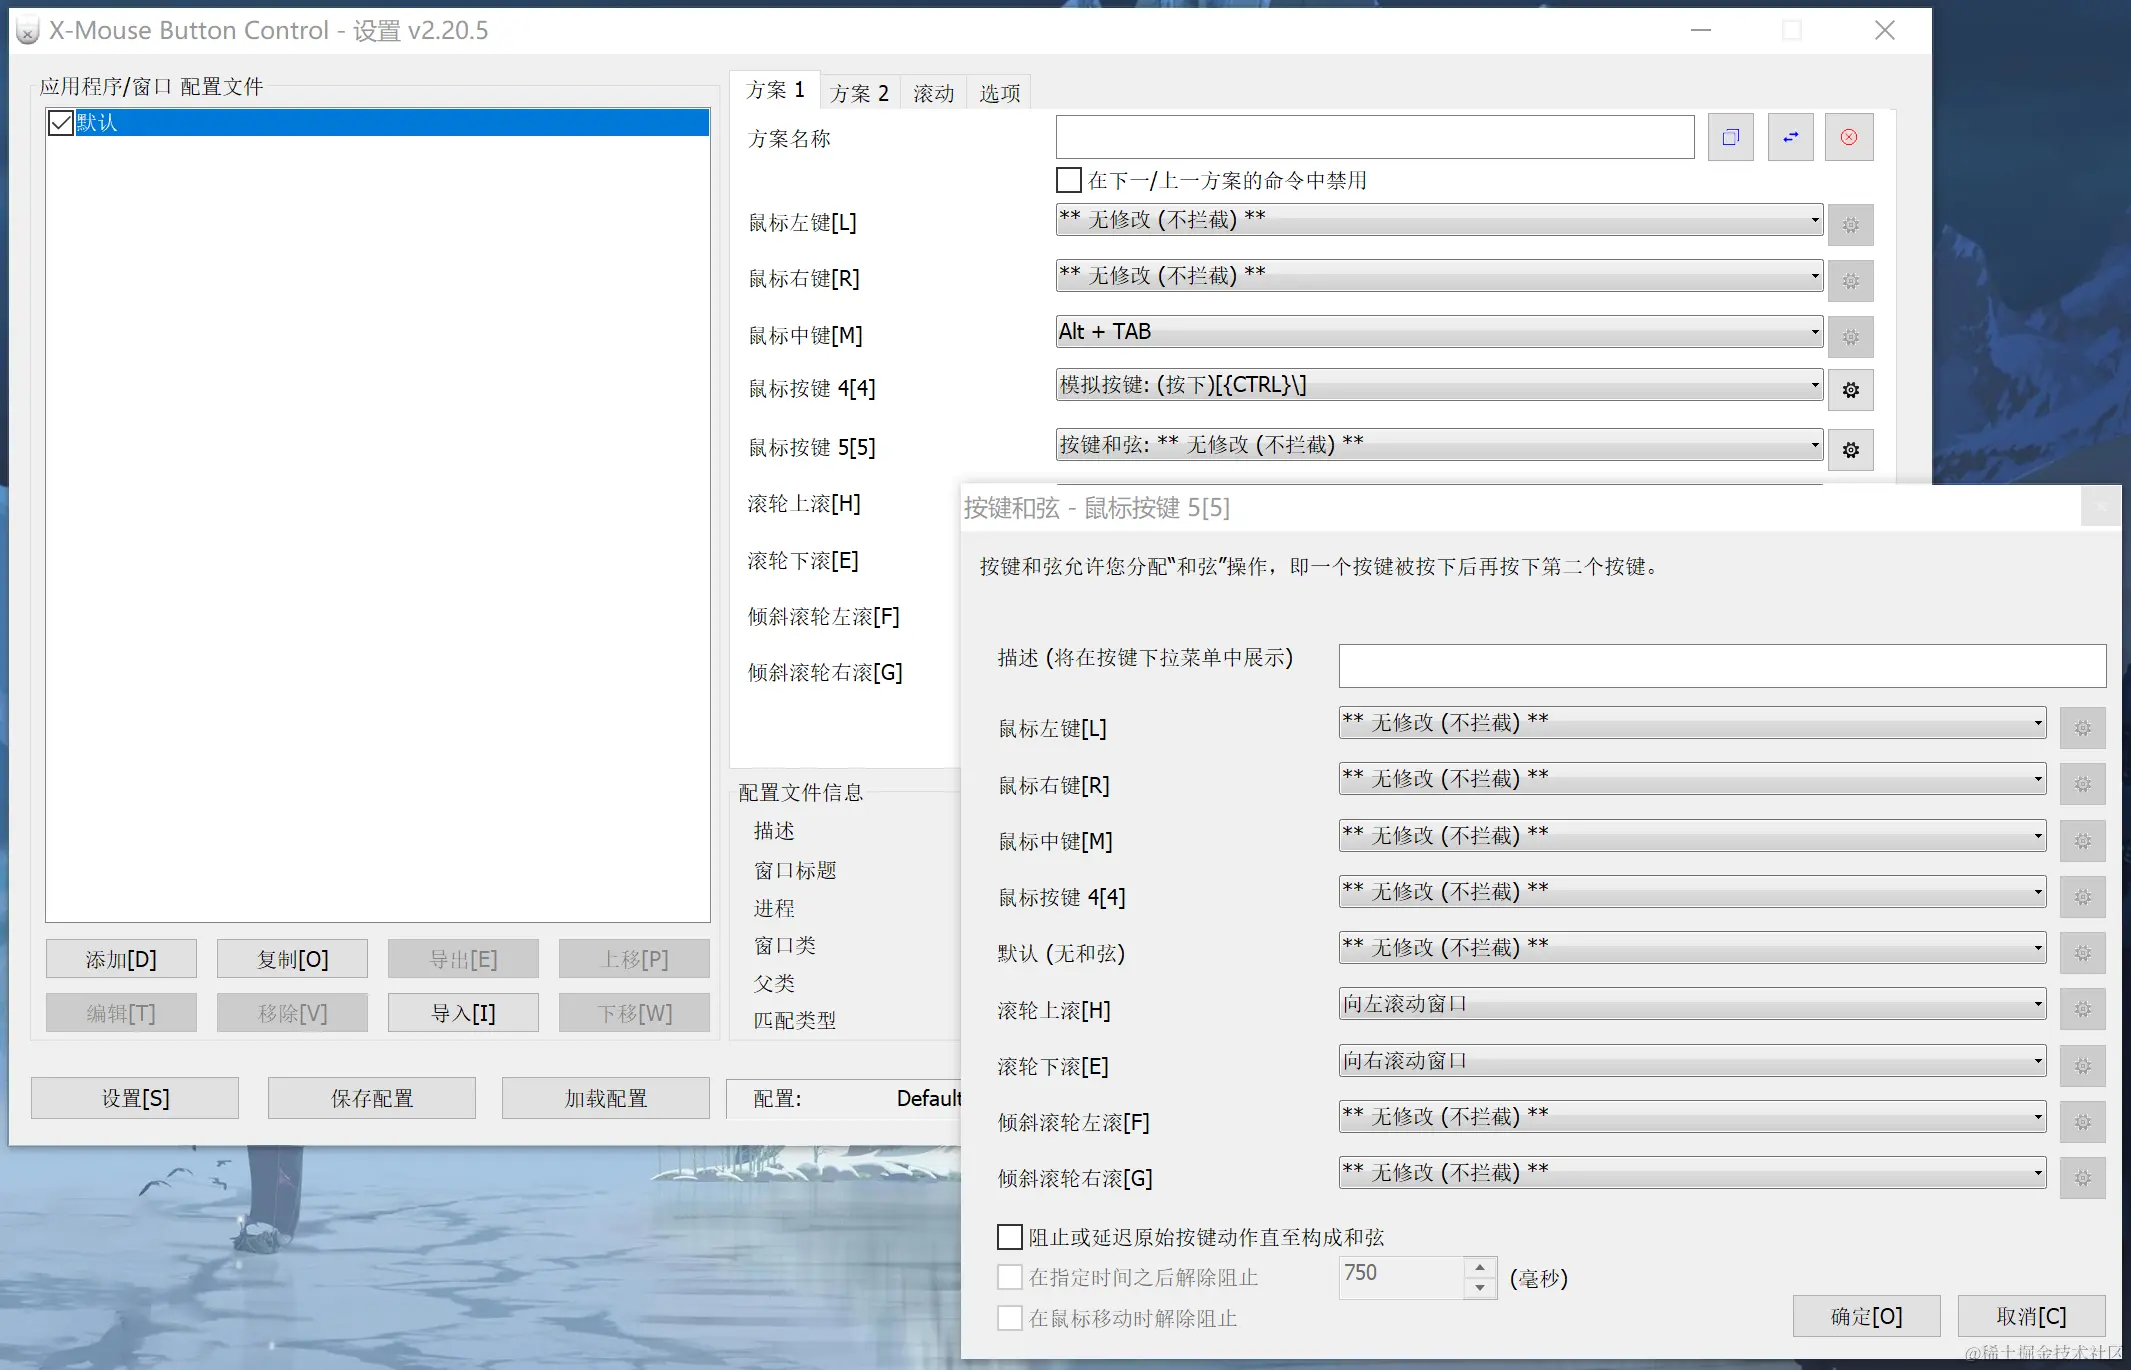Duplicate the current scheme via copy icon

[x=1731, y=137]
